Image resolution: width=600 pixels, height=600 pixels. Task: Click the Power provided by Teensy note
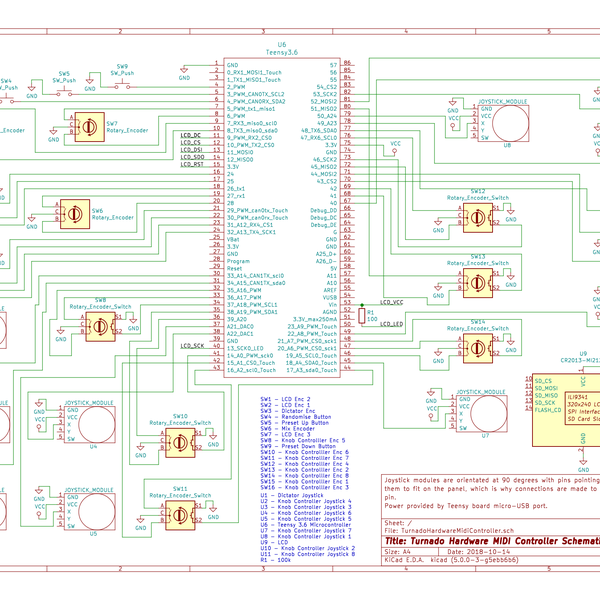coord(466,506)
